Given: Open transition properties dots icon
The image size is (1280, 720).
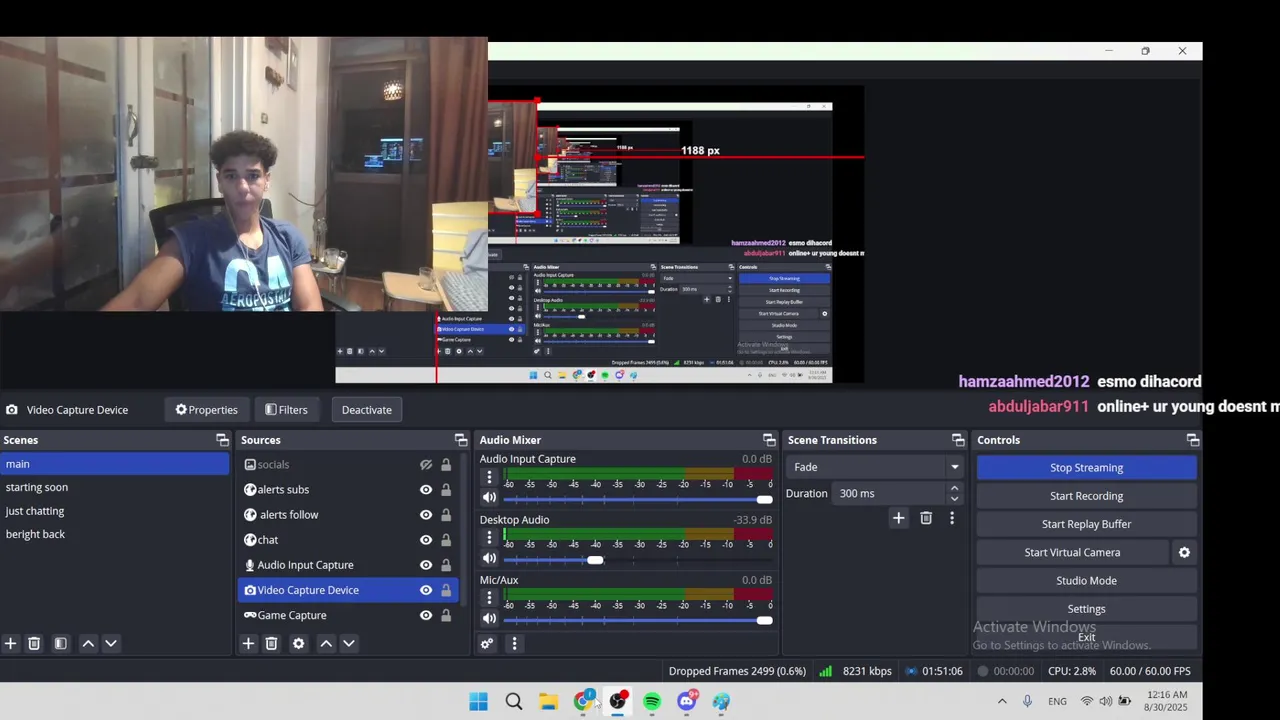Looking at the screenshot, I should [952, 518].
